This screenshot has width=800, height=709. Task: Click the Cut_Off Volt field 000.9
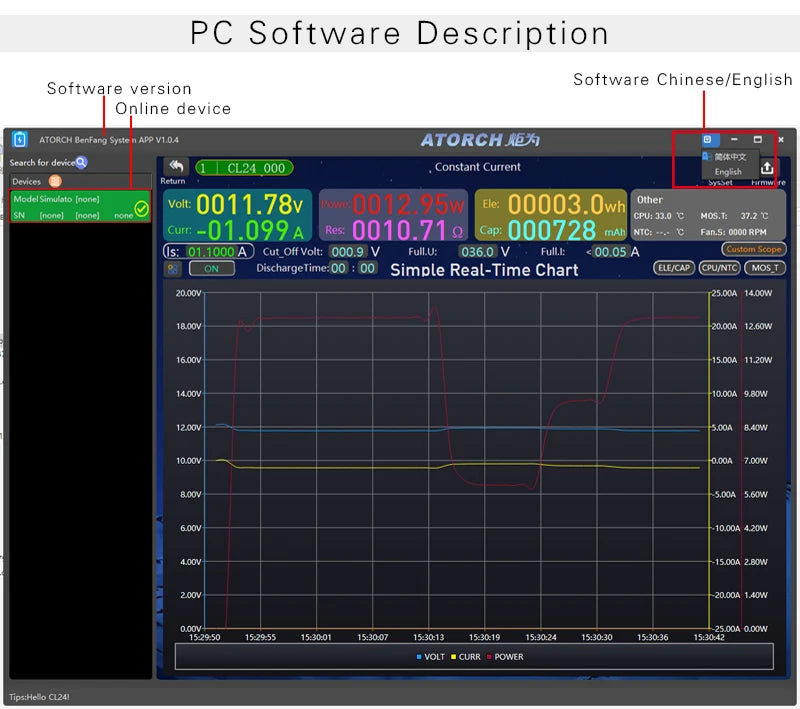[347, 251]
